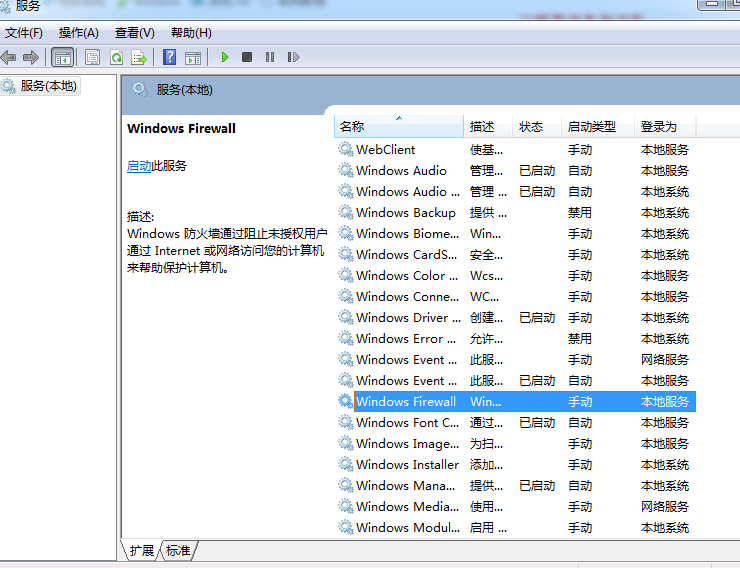
Task: Click the gear icon beside Windows Driver ...
Action: point(345,317)
